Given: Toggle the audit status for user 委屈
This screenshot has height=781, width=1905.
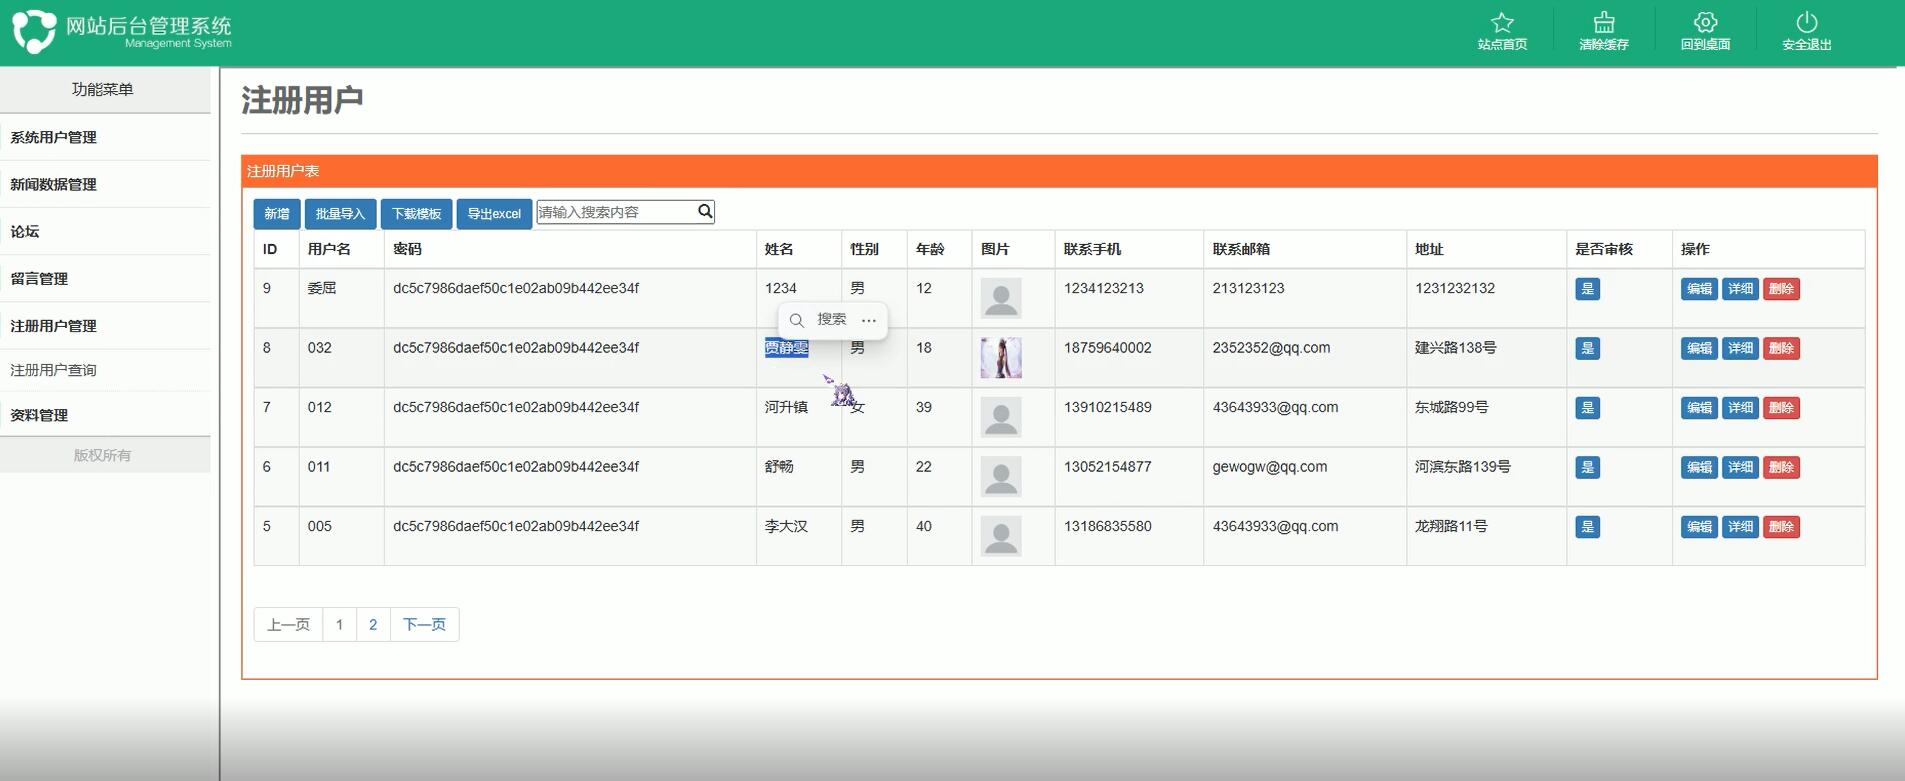Looking at the screenshot, I should click(x=1587, y=289).
